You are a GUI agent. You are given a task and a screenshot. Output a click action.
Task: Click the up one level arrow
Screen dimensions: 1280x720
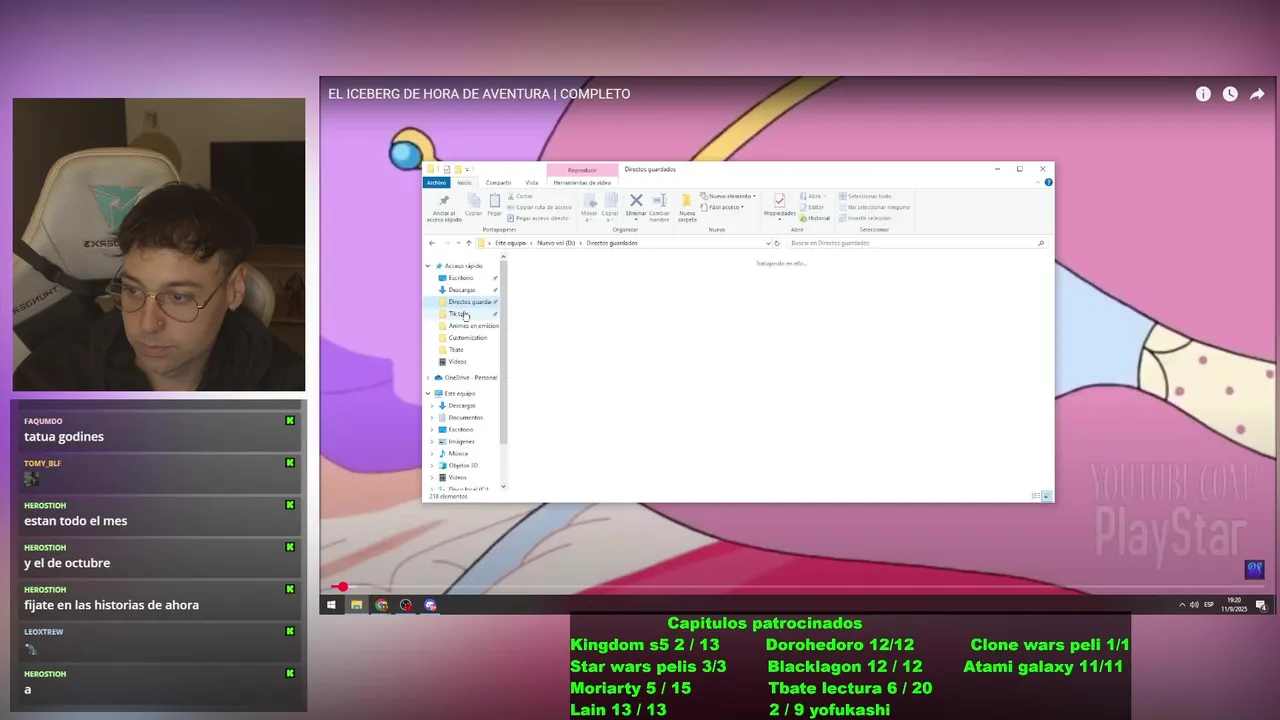(x=468, y=243)
